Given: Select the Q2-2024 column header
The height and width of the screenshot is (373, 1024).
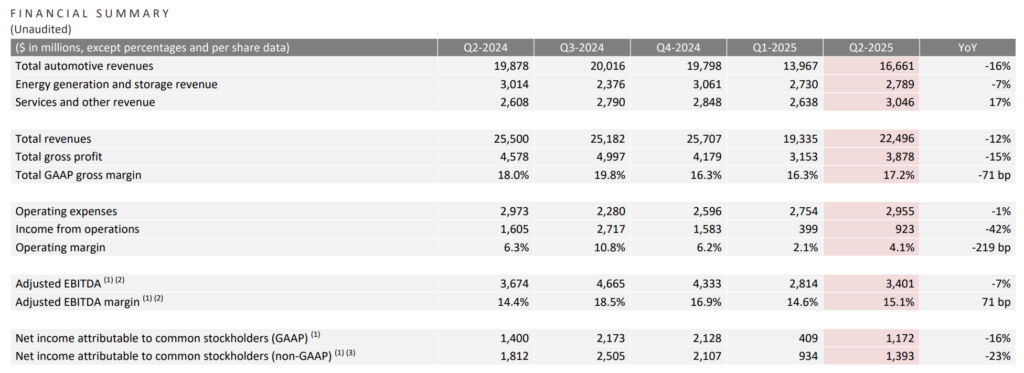Looking at the screenshot, I should 485,48.
